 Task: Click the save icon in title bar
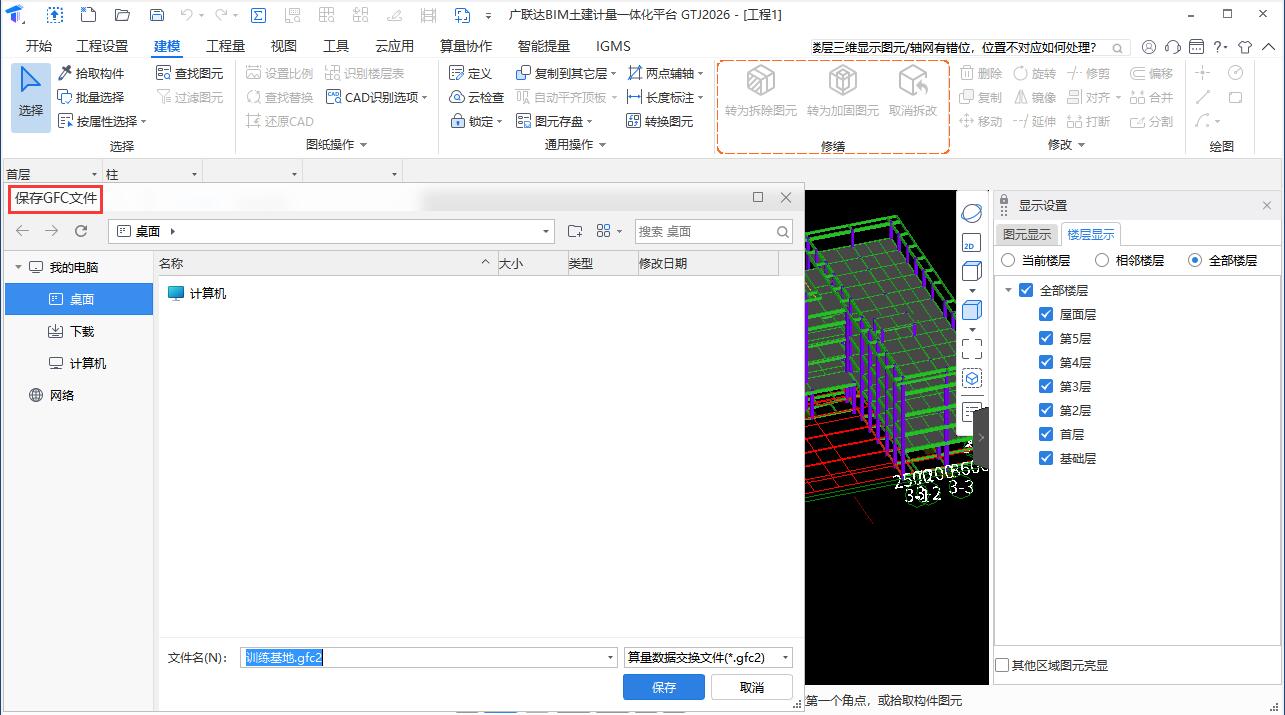point(156,15)
